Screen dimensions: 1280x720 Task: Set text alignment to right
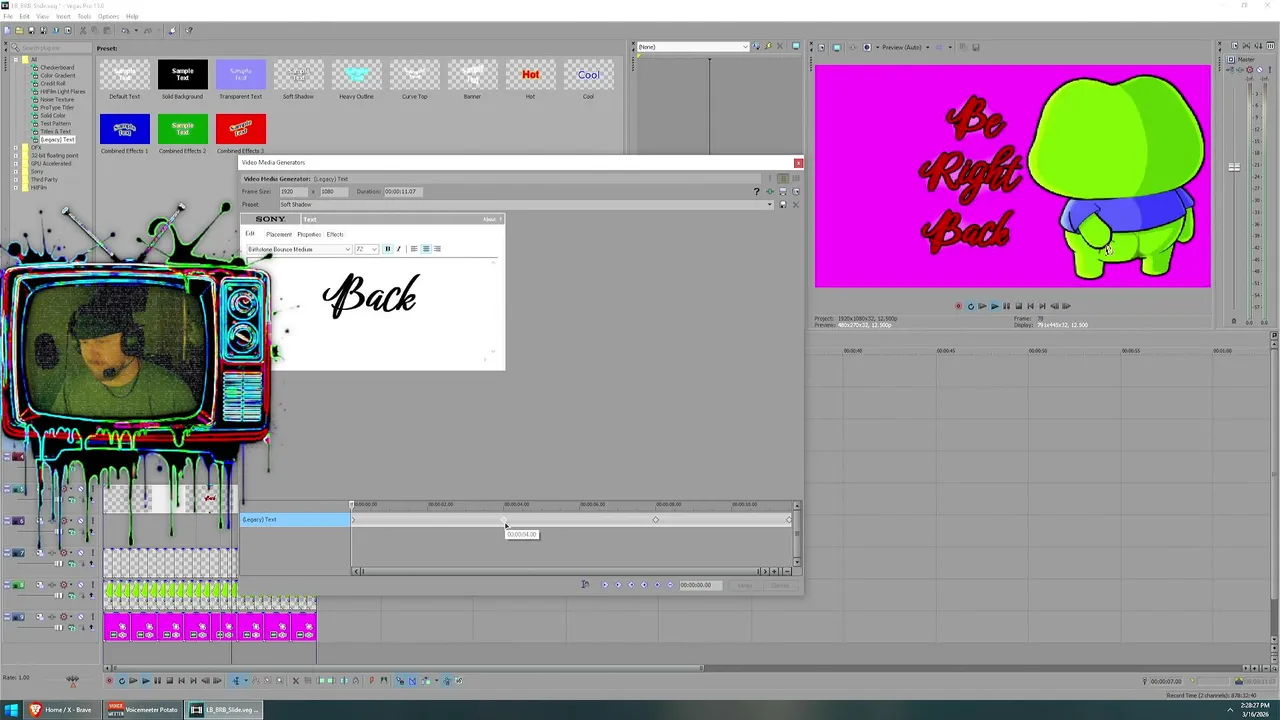437,249
